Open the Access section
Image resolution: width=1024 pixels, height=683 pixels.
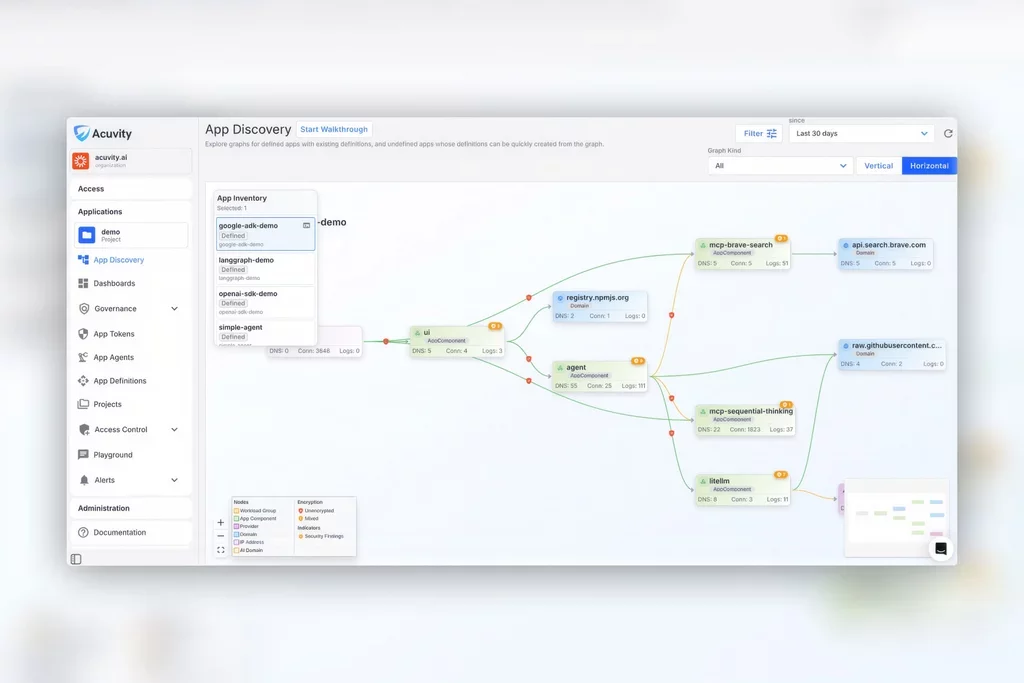[x=131, y=189]
